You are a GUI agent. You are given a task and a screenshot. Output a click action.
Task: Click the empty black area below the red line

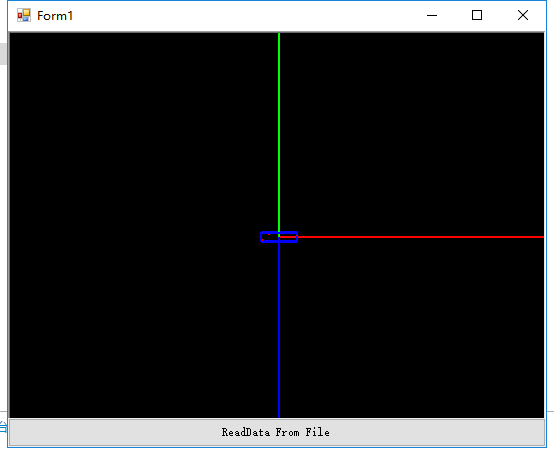pos(413,329)
